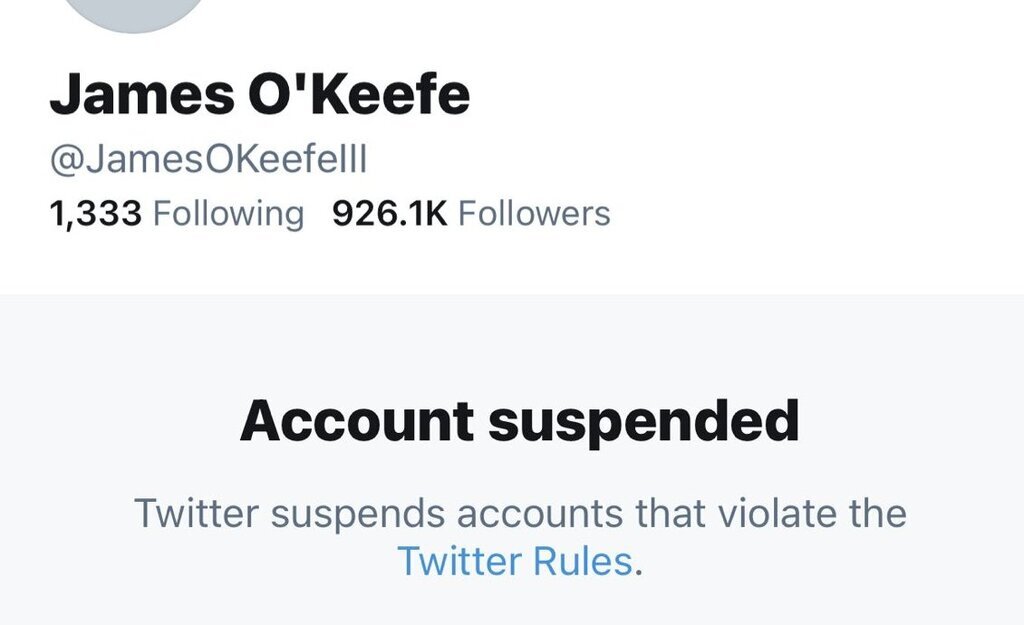The width and height of the screenshot is (1024, 625).
Task: Click the word 'accounts' in the suspension notice
Action: click(542, 514)
